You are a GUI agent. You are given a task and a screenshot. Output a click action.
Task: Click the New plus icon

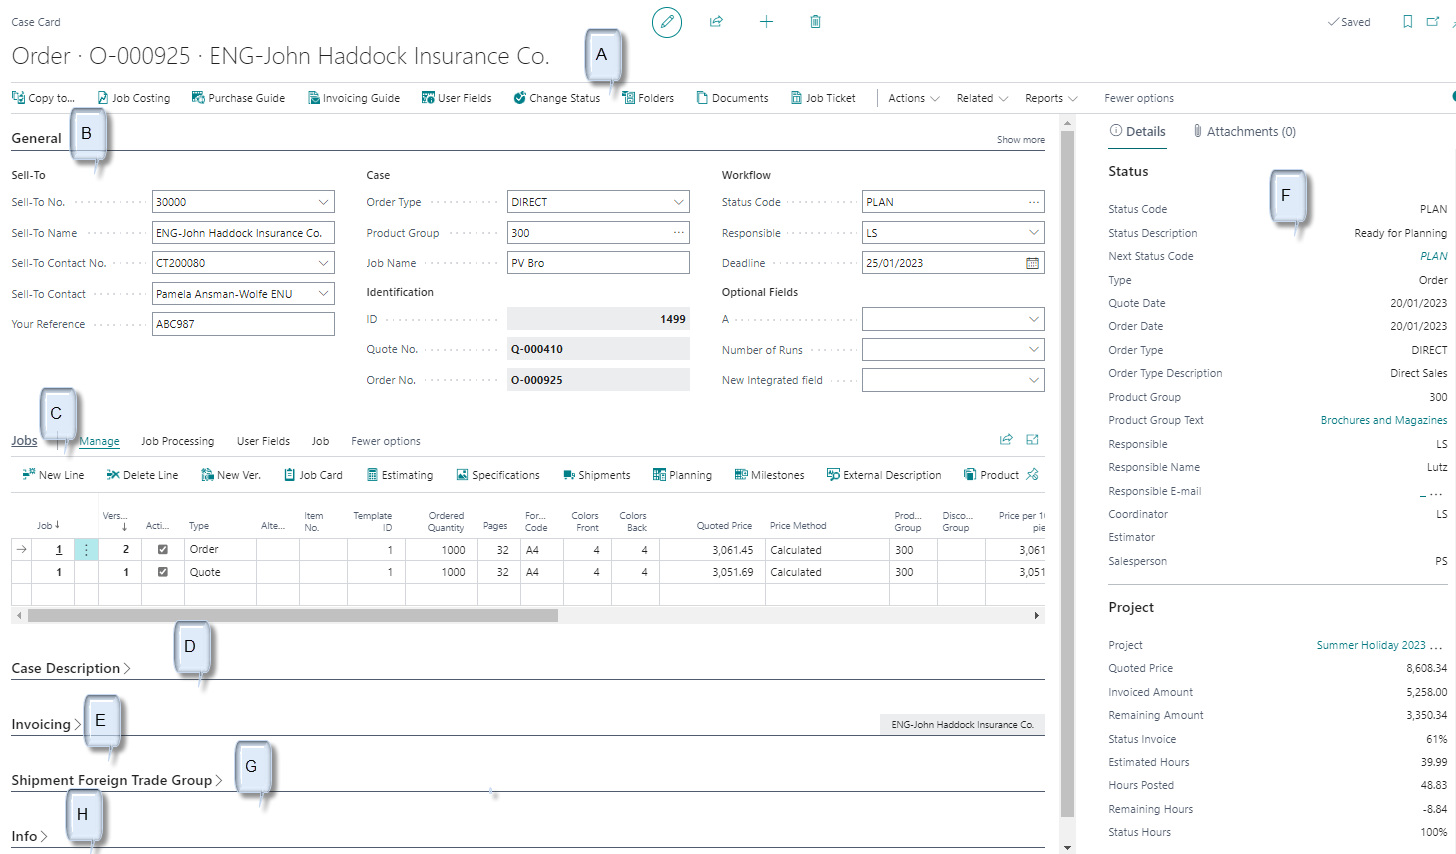766,22
